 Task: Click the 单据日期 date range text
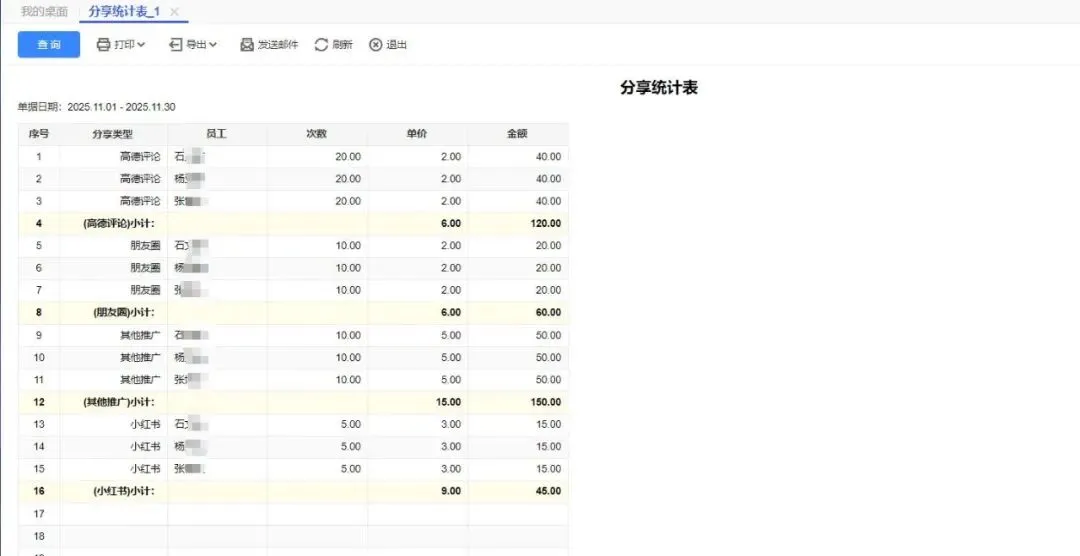97,107
